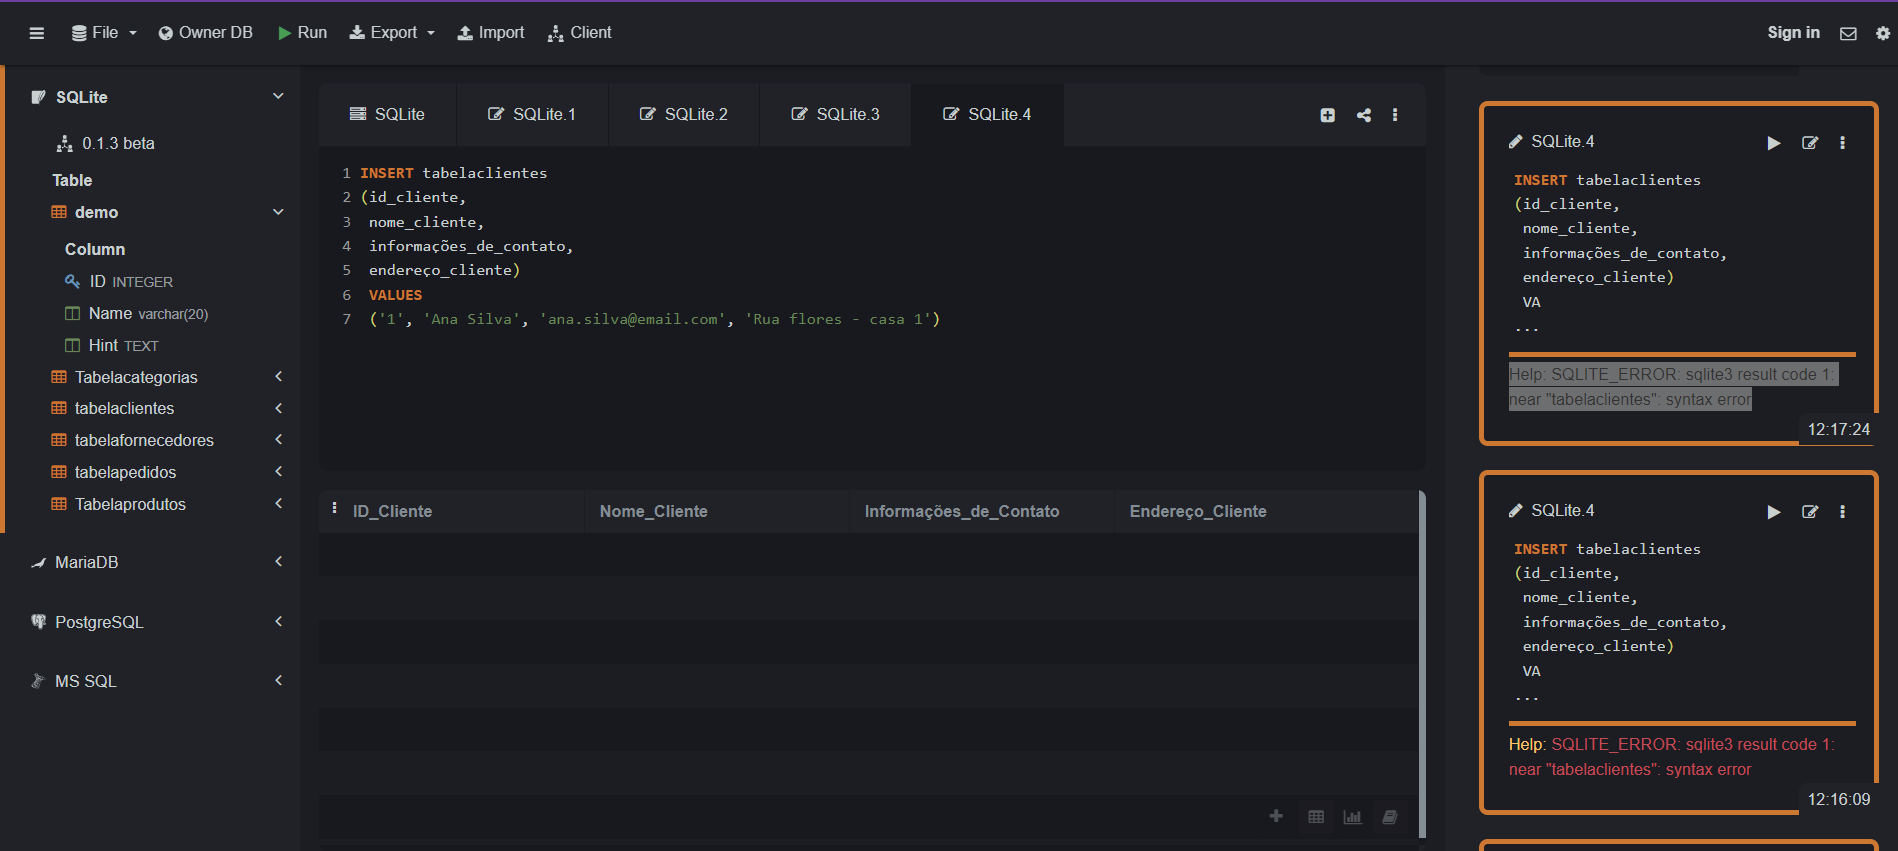Screen dimensions: 1898x851
Task: Click the Endereço_Cliente column header
Action: 1198,511
